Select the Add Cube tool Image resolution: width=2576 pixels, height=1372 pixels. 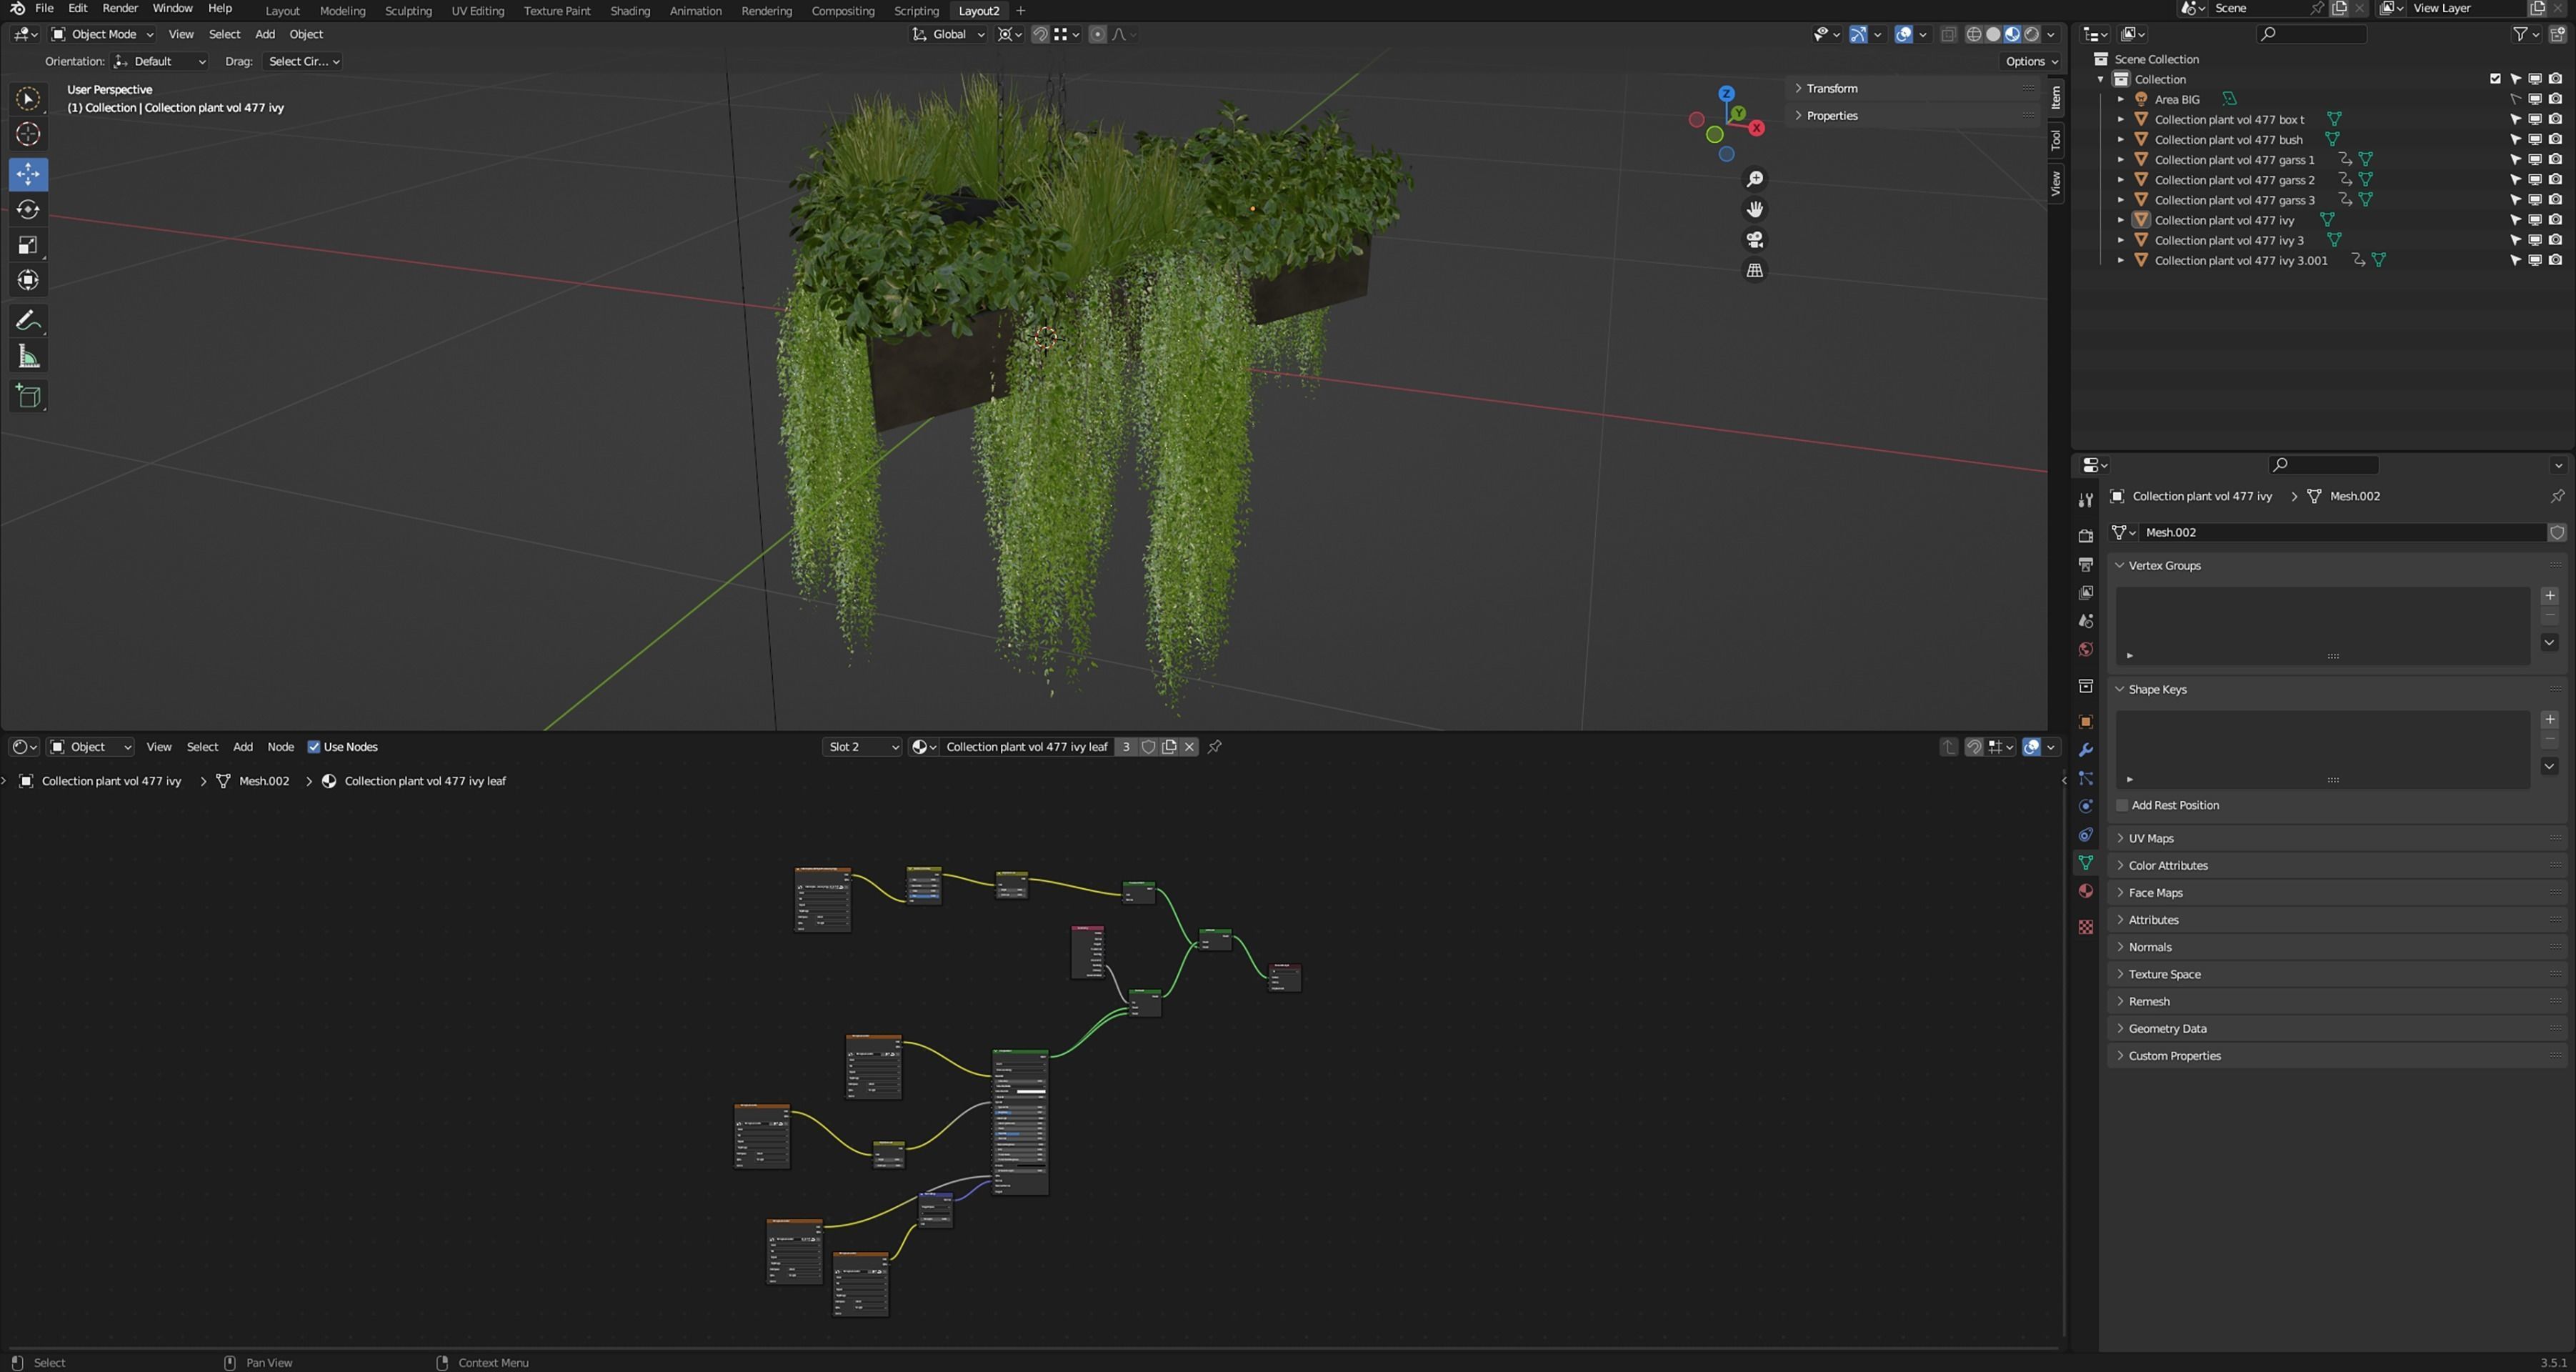(28, 396)
